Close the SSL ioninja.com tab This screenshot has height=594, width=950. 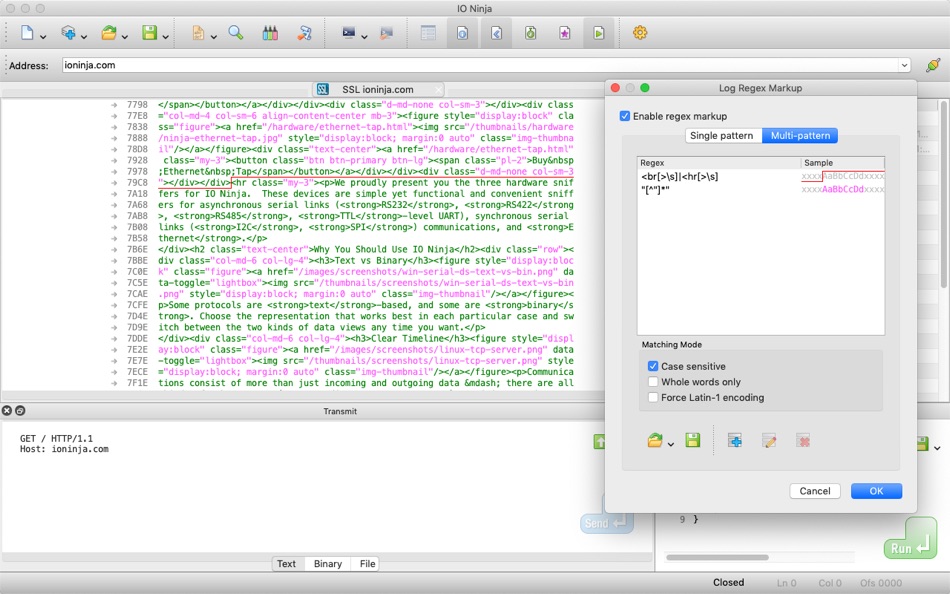click(x=438, y=90)
